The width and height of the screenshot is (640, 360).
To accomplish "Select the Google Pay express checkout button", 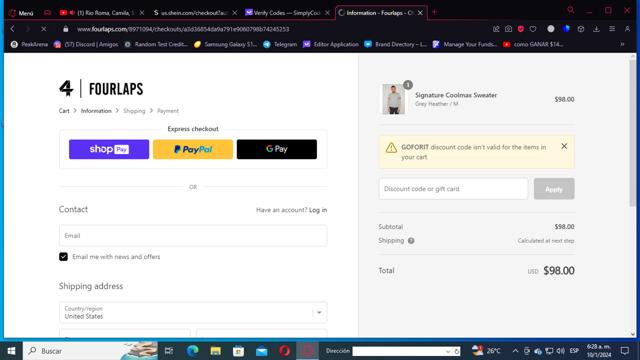I will tap(277, 149).
